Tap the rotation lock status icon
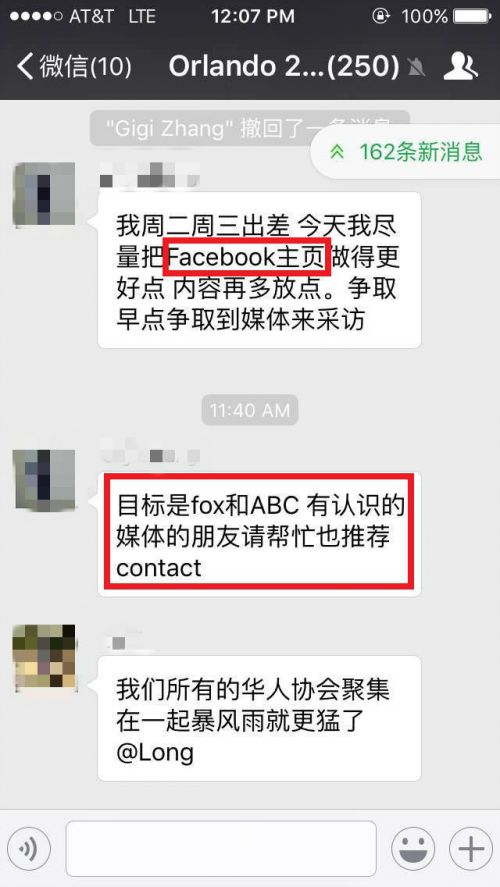Viewport: 500px width, 887px height. (381, 16)
